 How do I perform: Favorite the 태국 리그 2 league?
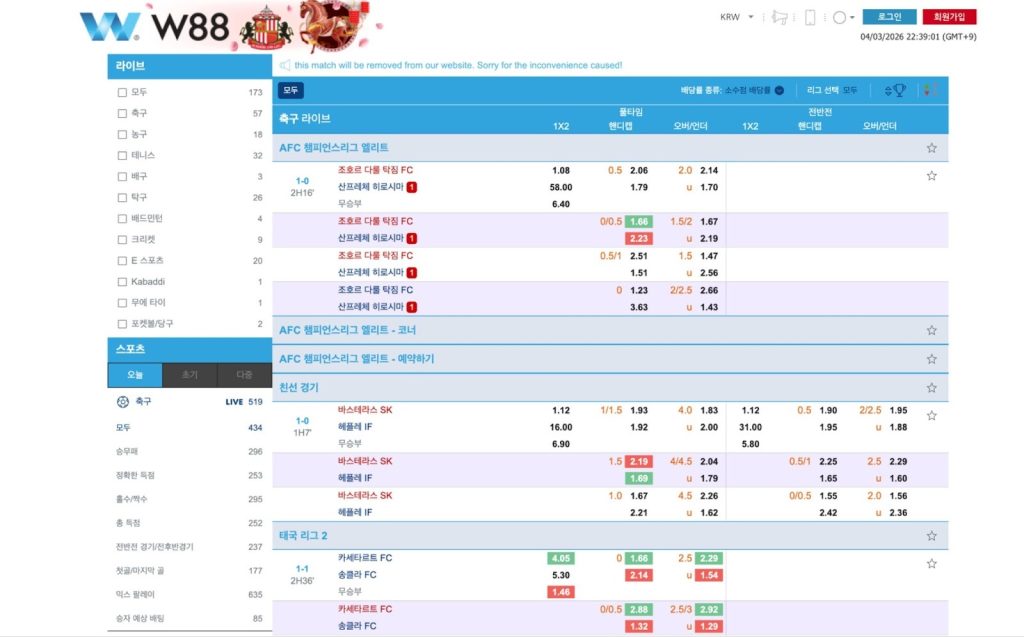click(932, 536)
